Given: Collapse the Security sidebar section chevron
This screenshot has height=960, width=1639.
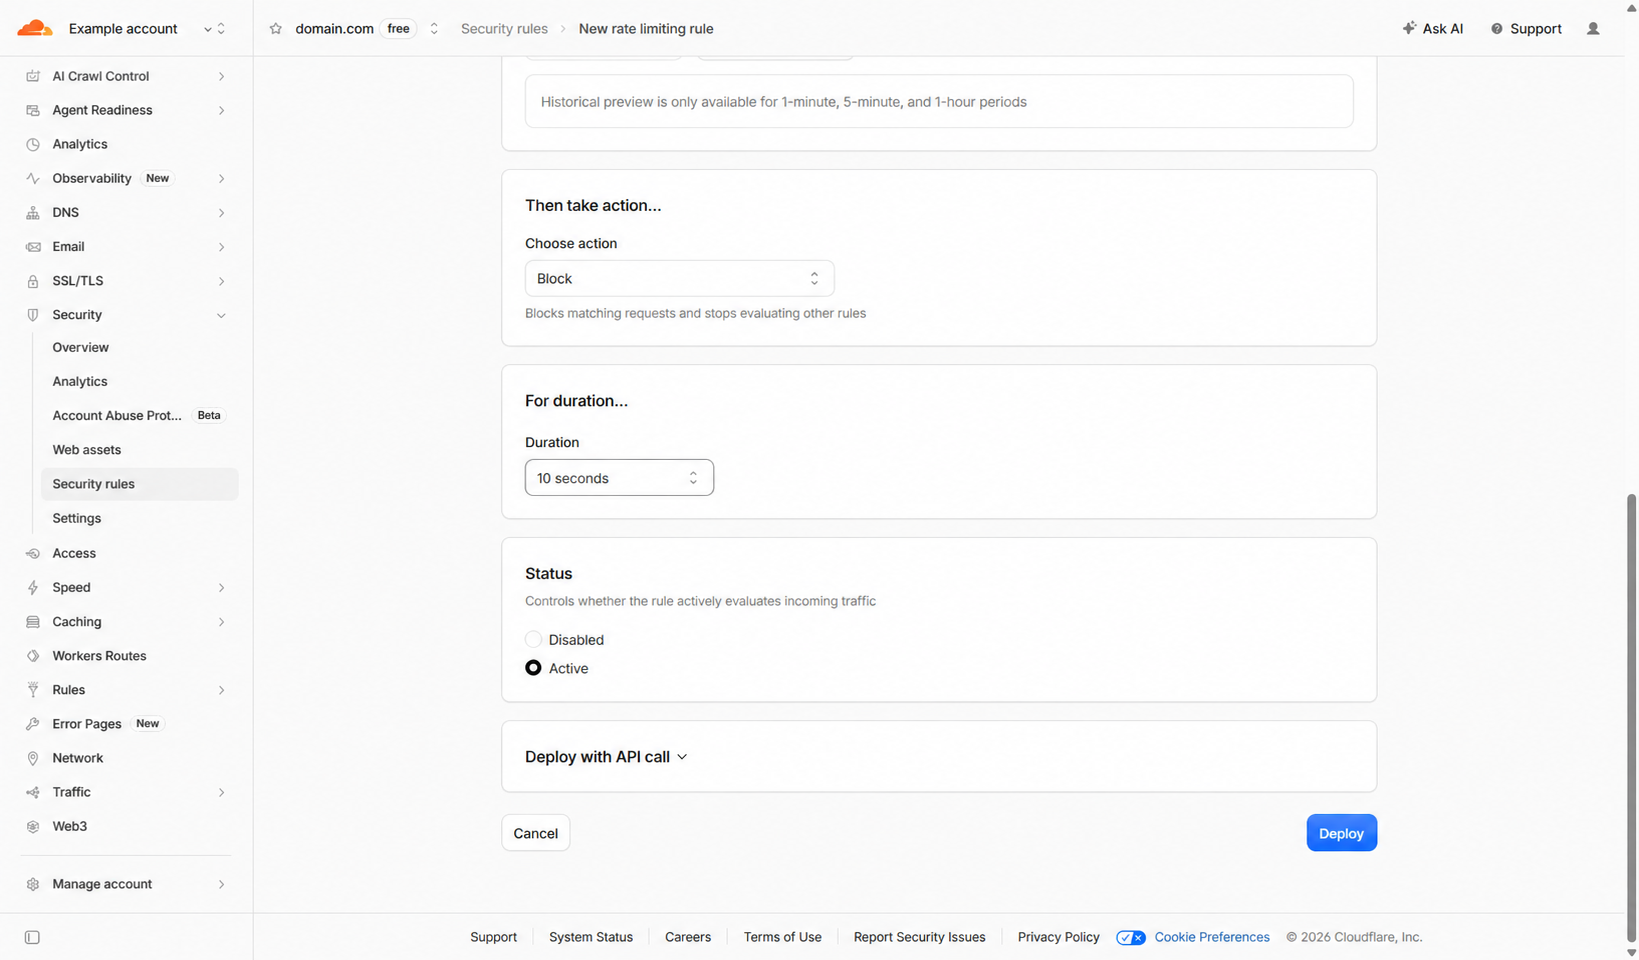Looking at the screenshot, I should (221, 315).
